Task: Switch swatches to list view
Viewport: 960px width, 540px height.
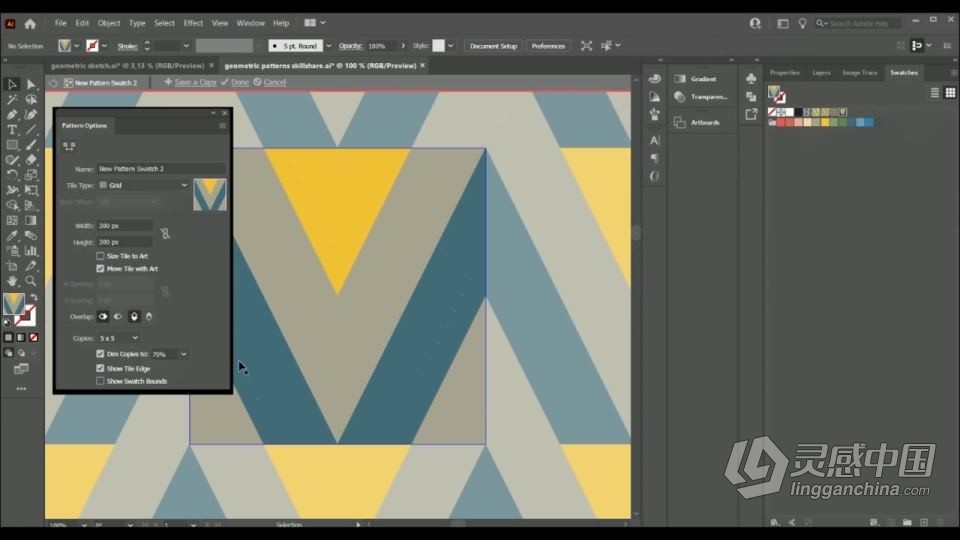Action: pyautogui.click(x=935, y=92)
